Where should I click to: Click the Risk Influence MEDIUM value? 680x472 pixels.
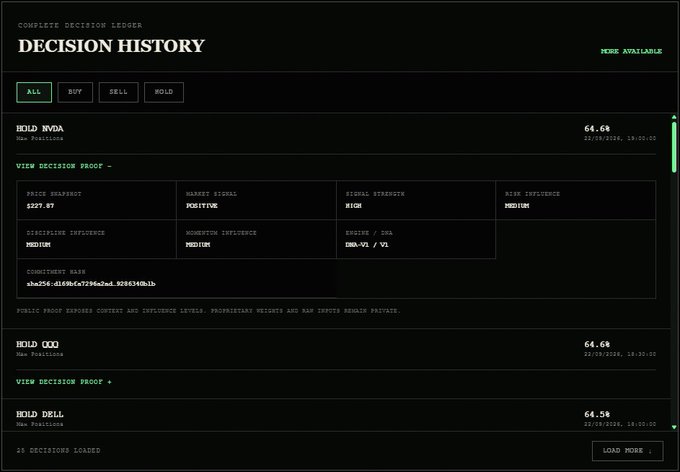[517, 206]
